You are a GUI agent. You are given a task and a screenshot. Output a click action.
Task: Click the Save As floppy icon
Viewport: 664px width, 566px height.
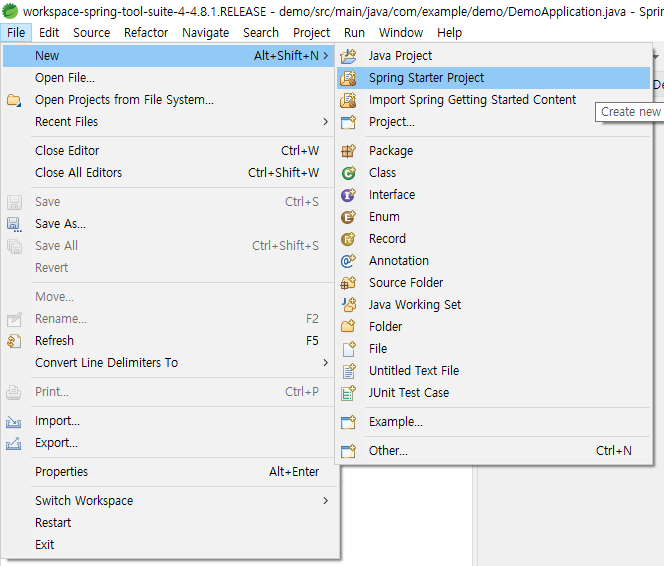pos(14,224)
